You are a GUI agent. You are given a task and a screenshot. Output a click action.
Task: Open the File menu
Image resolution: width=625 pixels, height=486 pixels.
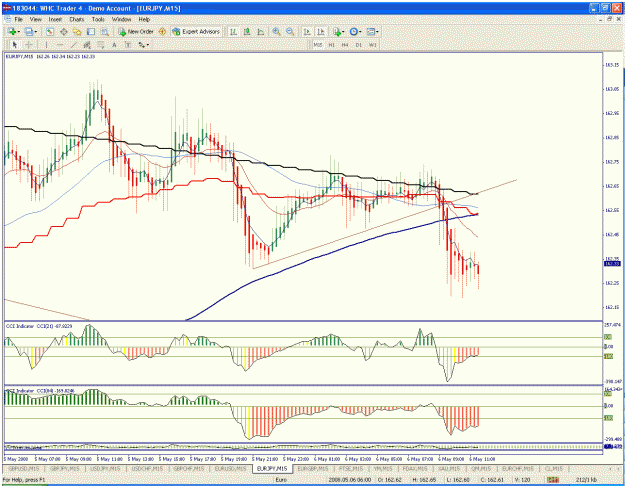pos(18,19)
